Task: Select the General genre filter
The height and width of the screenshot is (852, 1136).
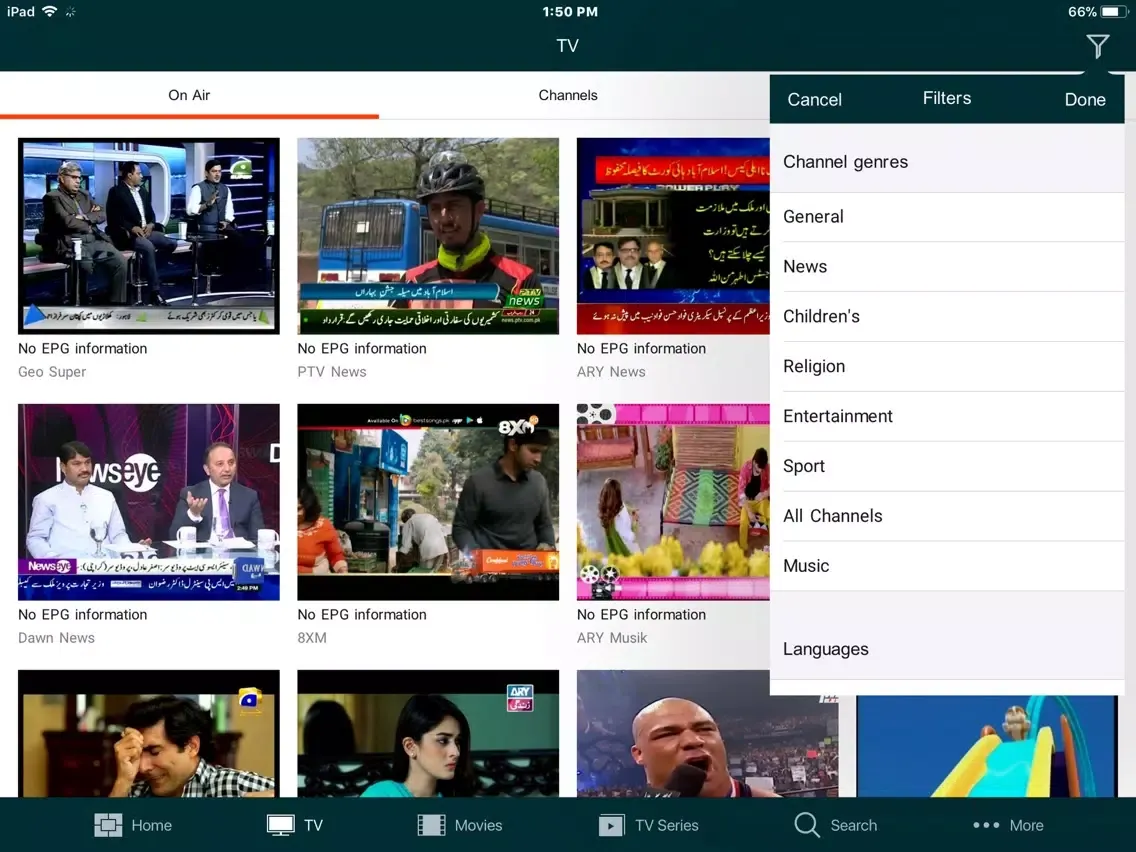Action: [947, 217]
